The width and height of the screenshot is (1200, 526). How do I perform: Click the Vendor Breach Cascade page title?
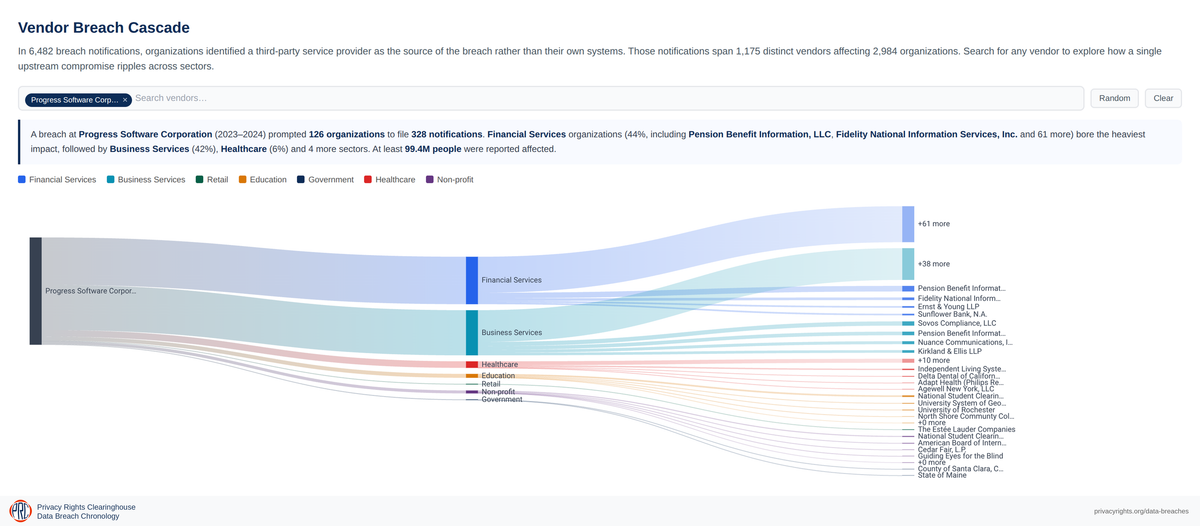click(104, 28)
